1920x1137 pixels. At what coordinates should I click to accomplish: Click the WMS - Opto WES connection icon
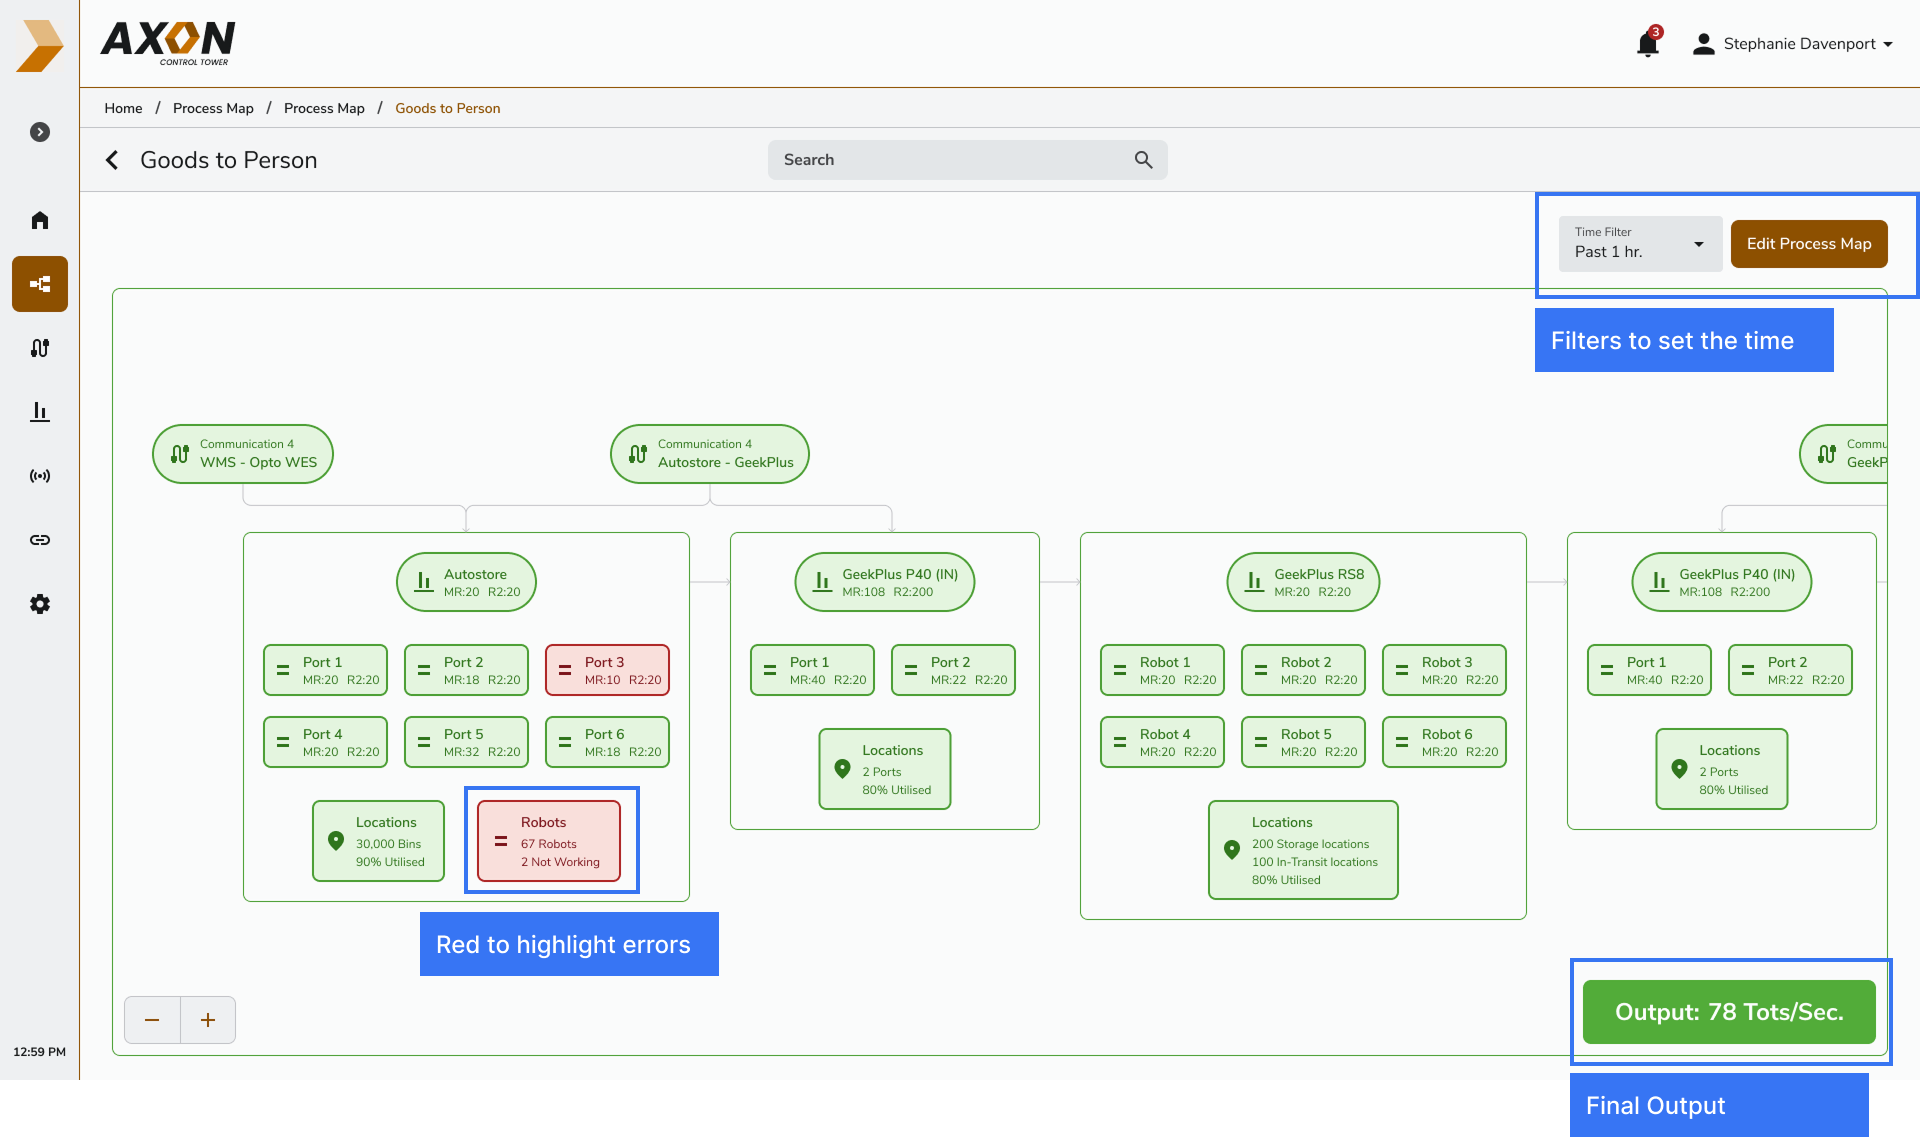180,454
